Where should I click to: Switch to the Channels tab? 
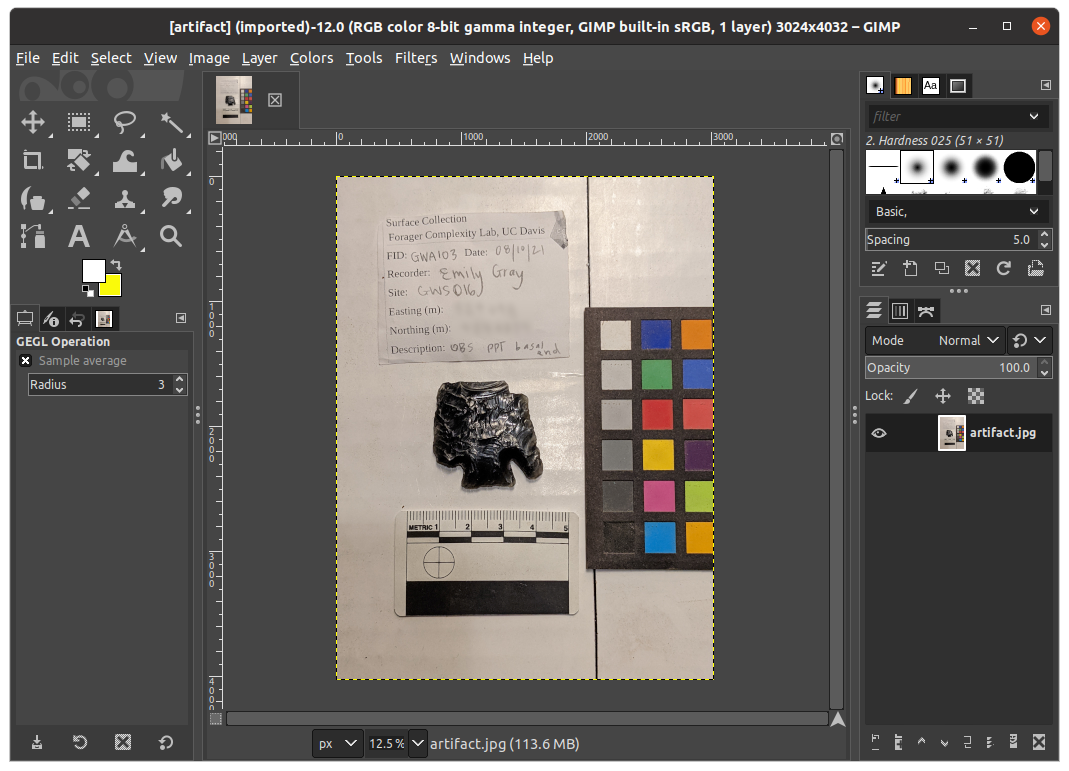pyautogui.click(x=900, y=311)
